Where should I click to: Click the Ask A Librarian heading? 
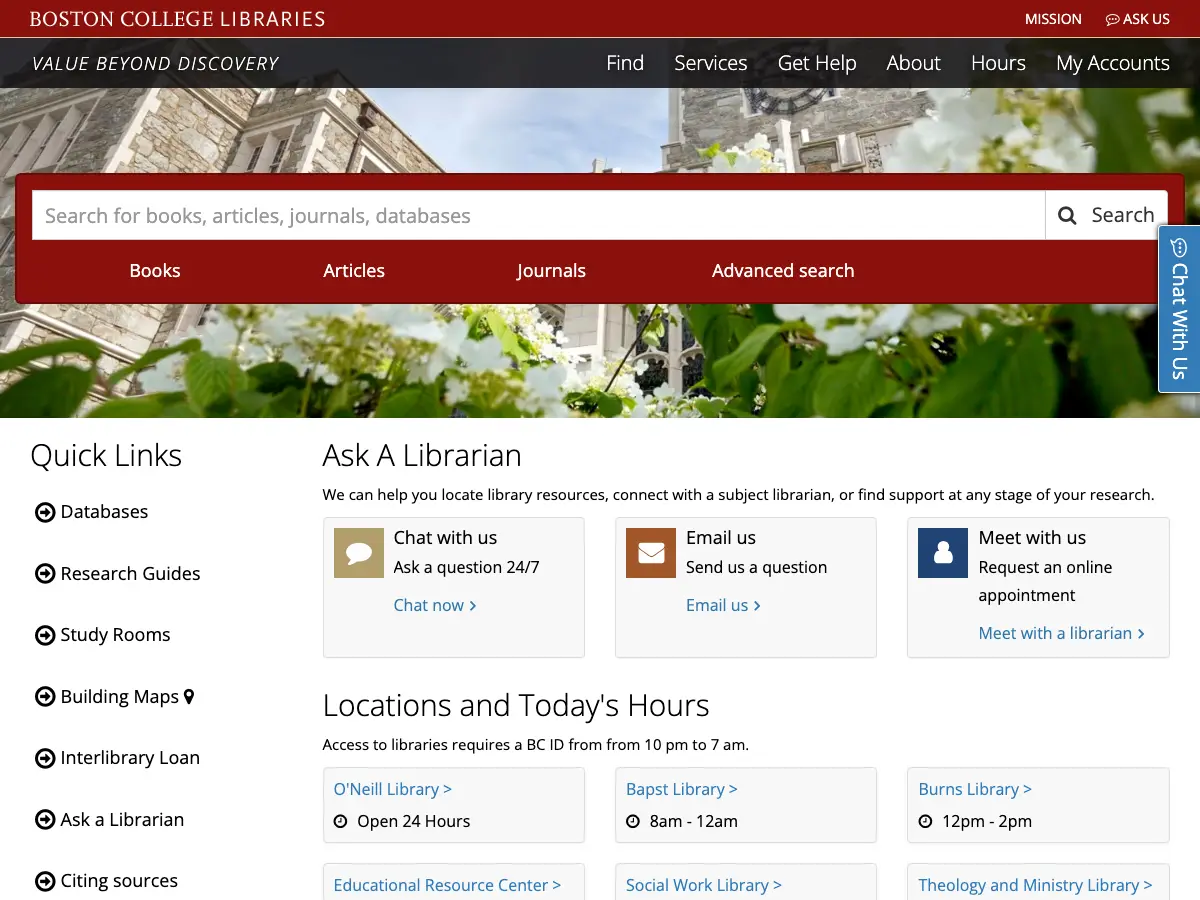[422, 456]
